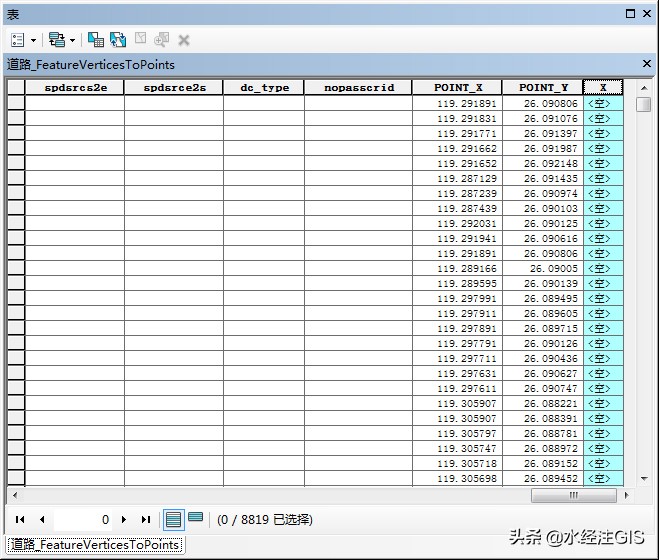Open the Table Options menu icon
The height and width of the screenshot is (560, 659).
17,40
